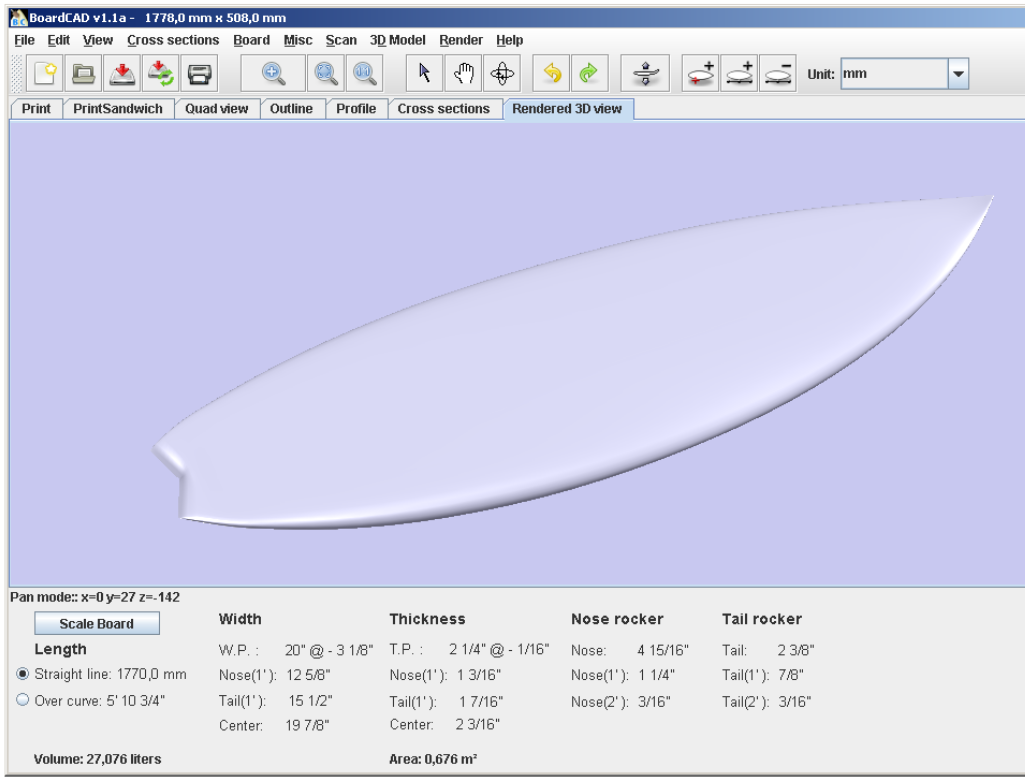The width and height of the screenshot is (1025, 782).
Task: Click the Area: 0,676 m² readout
Action: click(x=433, y=759)
